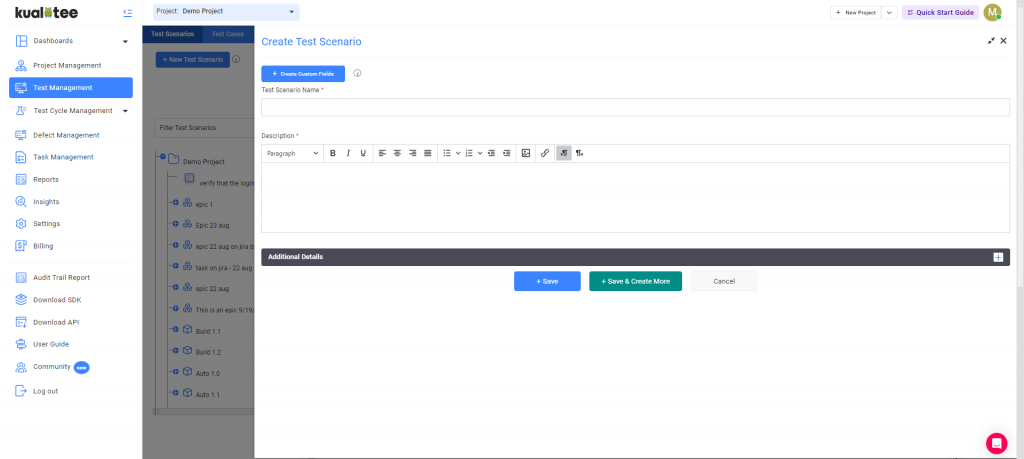Open the User Guide
The height and width of the screenshot is (459, 1024).
[51, 344]
